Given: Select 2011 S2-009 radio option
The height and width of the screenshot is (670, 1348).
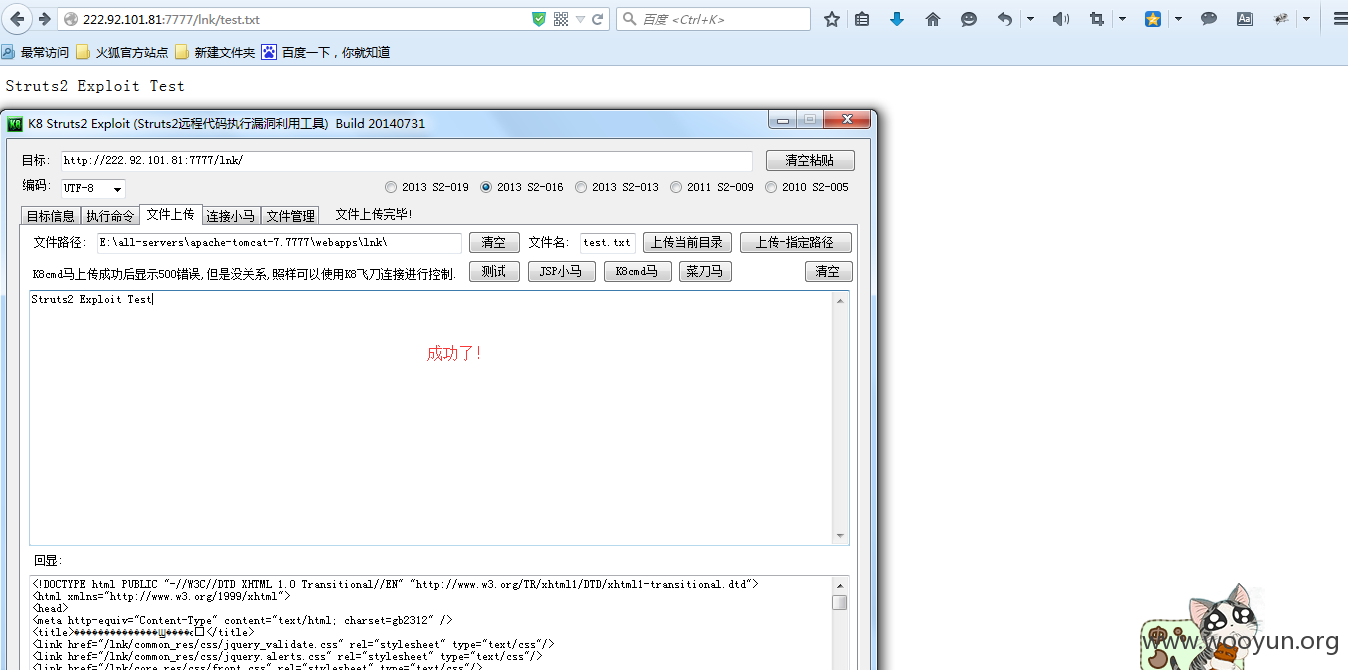Looking at the screenshot, I should tap(677, 187).
